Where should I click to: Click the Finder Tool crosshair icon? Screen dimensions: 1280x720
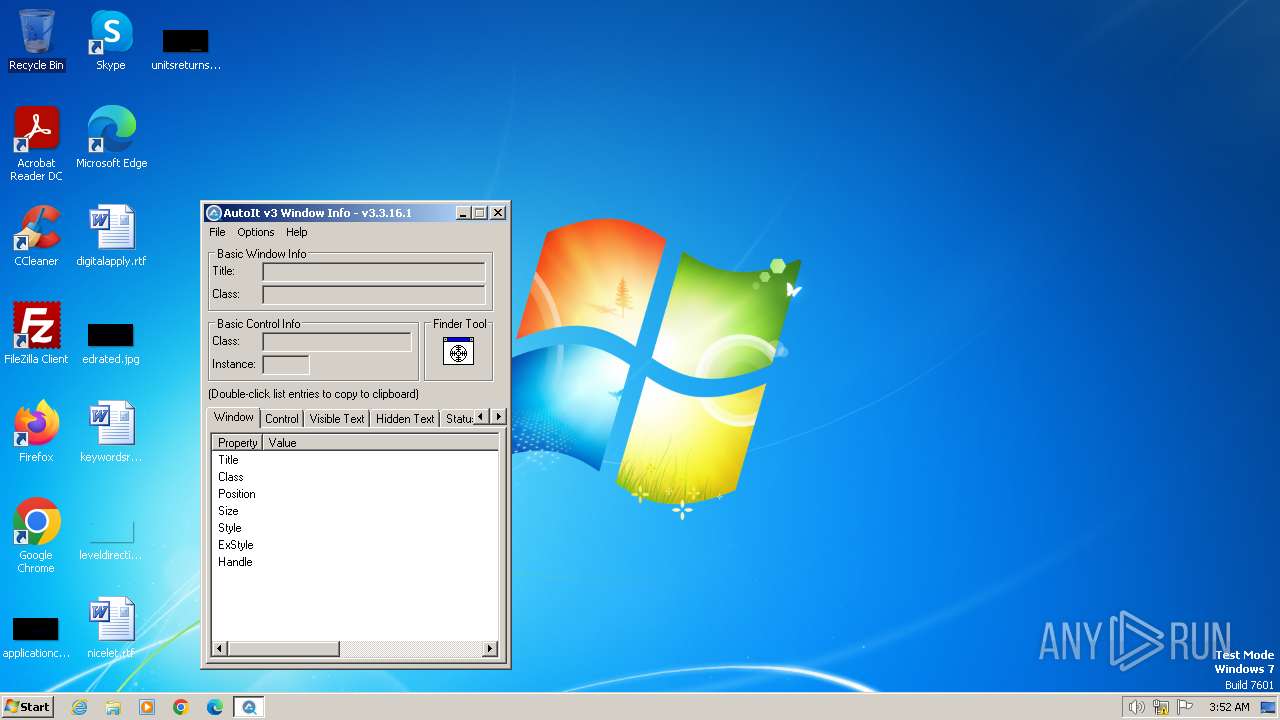click(458, 351)
